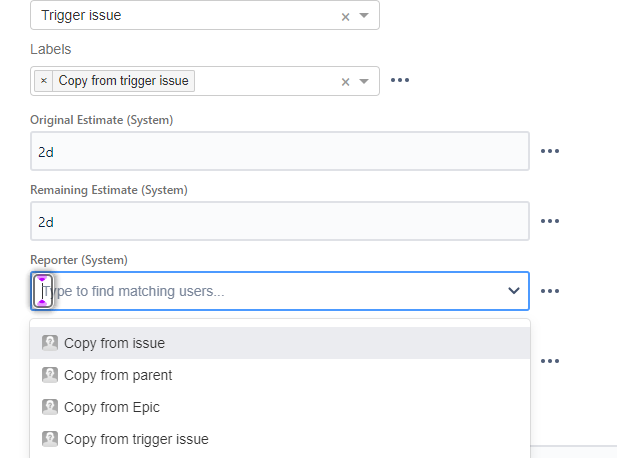Open more options for Remaining Estimate

click(549, 221)
